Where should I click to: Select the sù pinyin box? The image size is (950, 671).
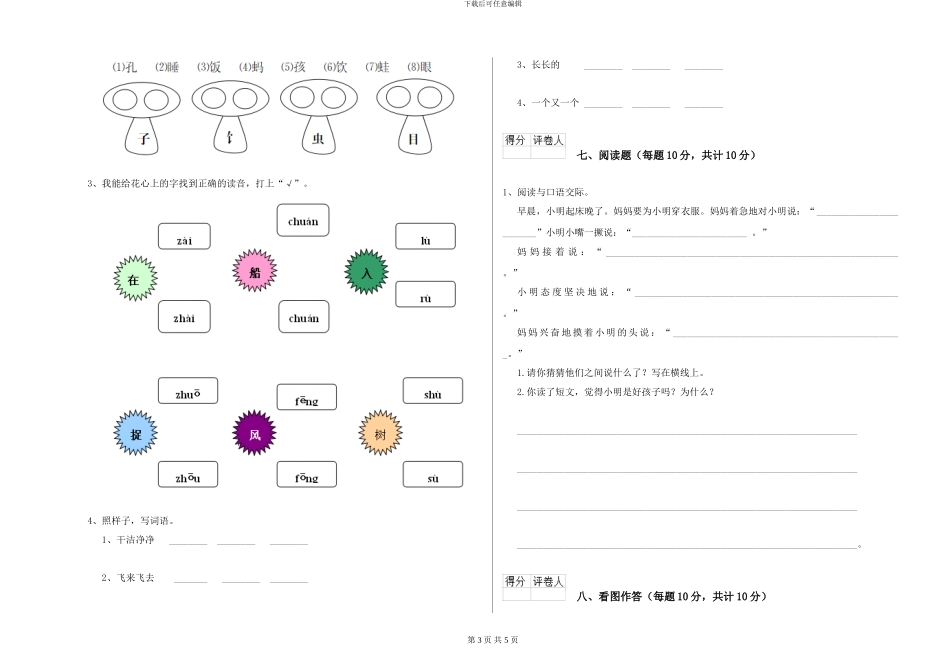pos(433,474)
